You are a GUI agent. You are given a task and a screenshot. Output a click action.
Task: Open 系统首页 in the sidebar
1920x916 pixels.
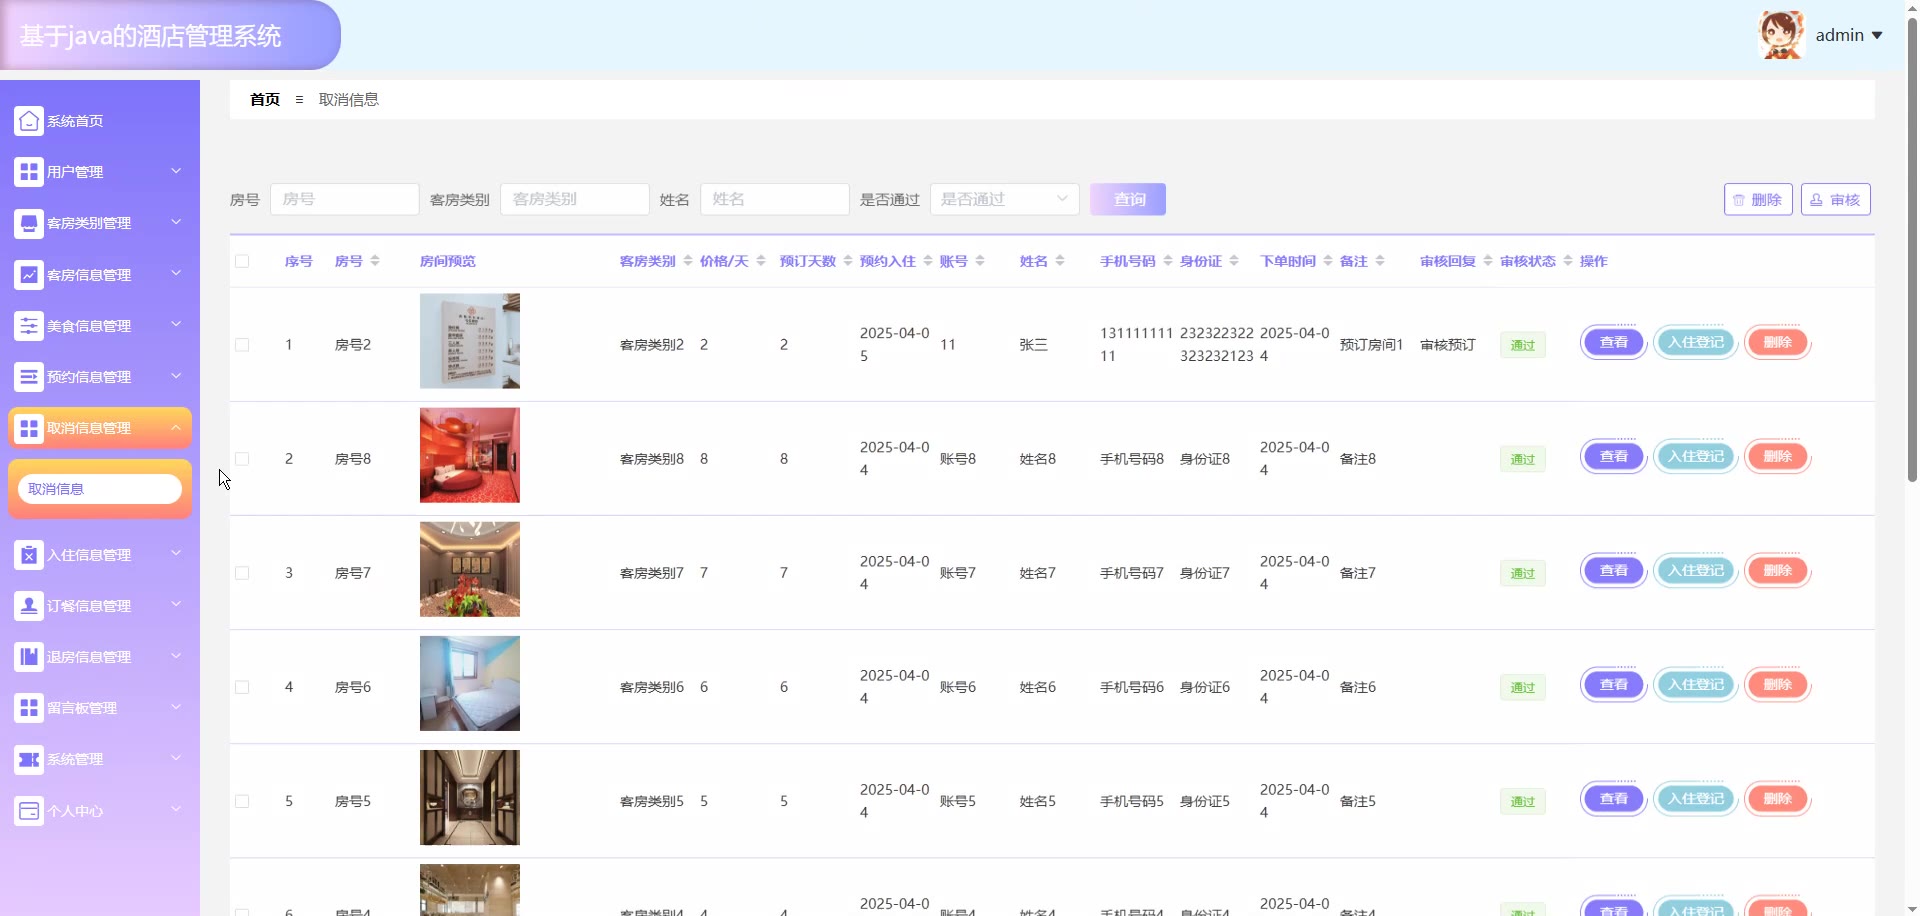[x=100, y=121]
